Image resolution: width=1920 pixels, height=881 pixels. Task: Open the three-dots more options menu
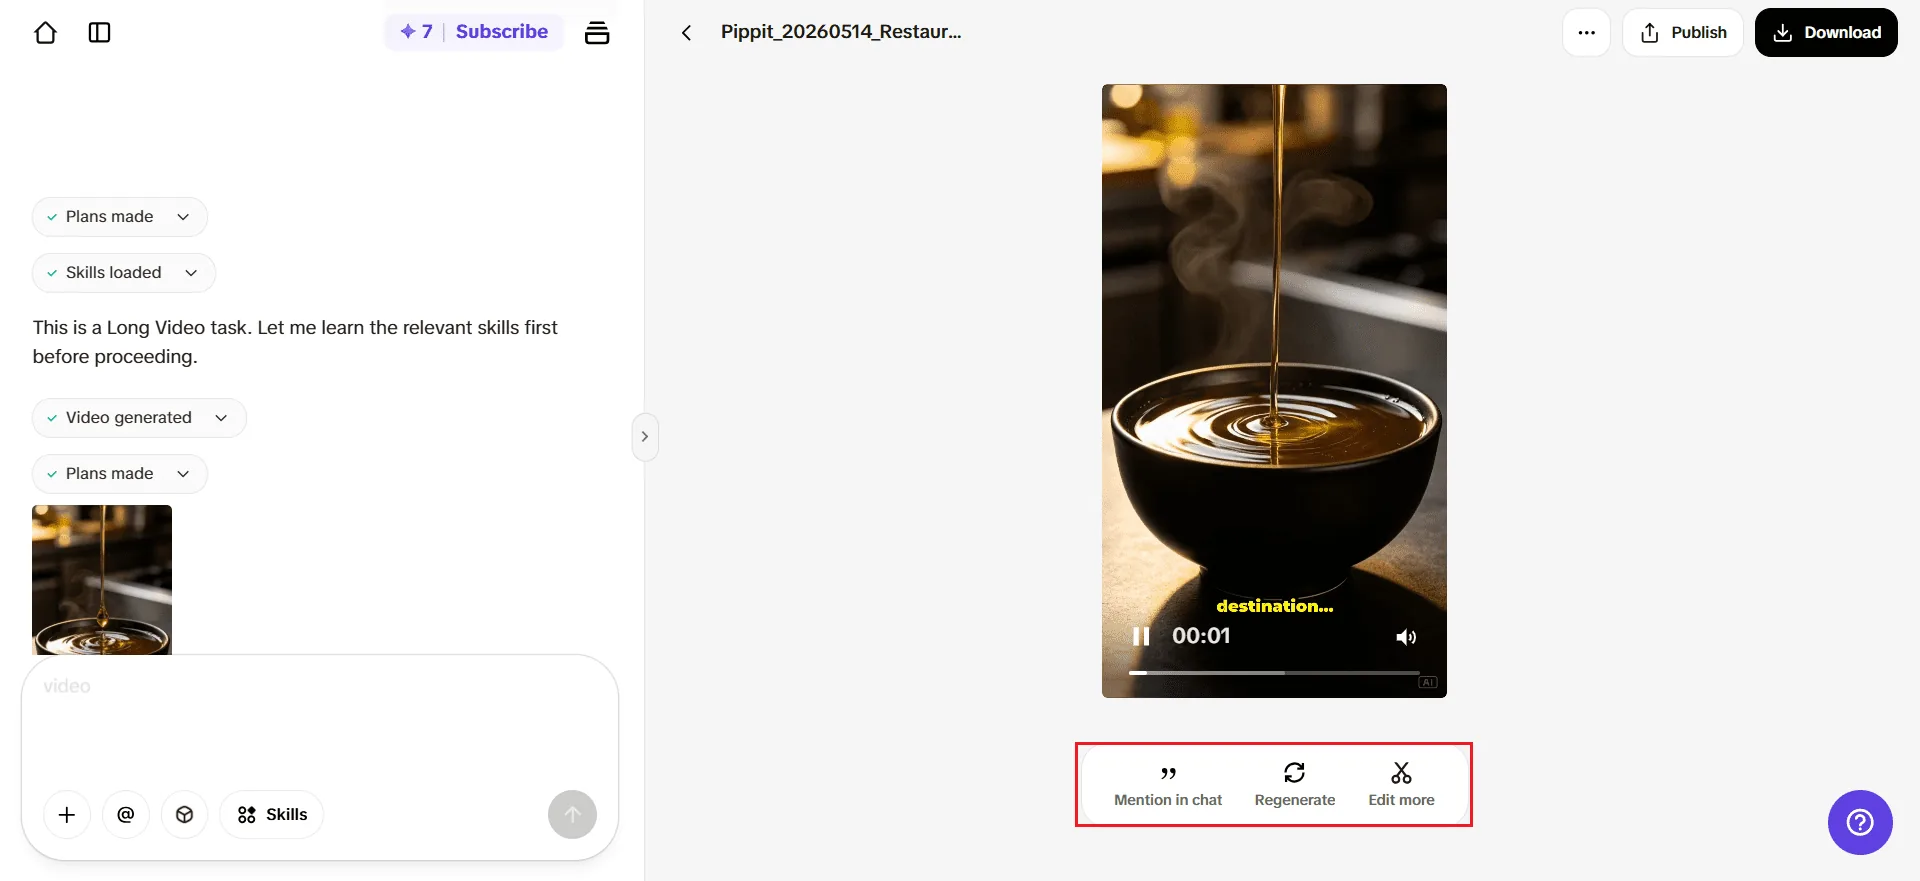click(x=1586, y=32)
